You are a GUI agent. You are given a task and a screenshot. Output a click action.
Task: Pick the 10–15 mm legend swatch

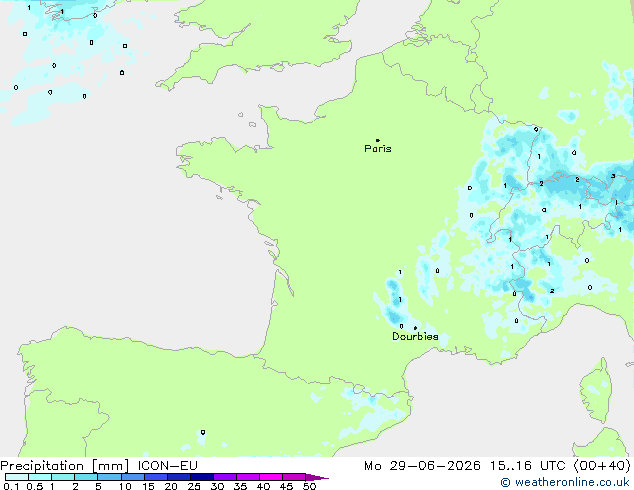(132, 477)
